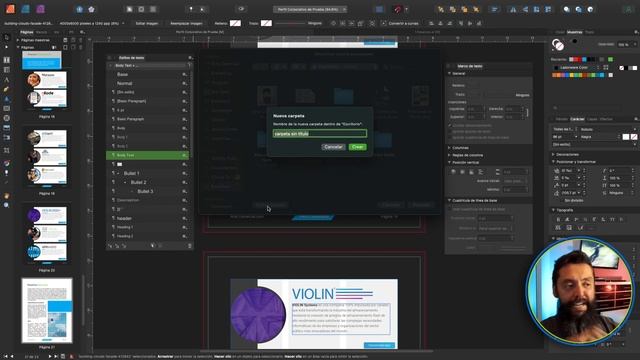Collapse the Páginas section
The width and height of the screenshot is (640, 360).
coord(18,47)
